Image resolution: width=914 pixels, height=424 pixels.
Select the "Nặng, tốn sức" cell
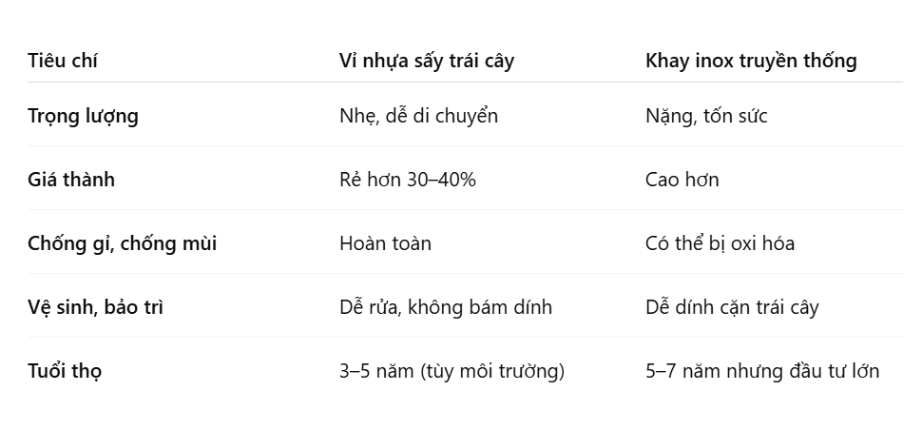click(x=706, y=116)
